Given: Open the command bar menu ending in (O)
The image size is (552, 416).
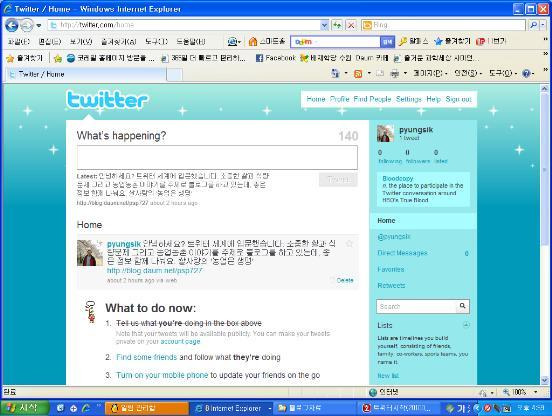Looking at the screenshot, I should coord(502,74).
